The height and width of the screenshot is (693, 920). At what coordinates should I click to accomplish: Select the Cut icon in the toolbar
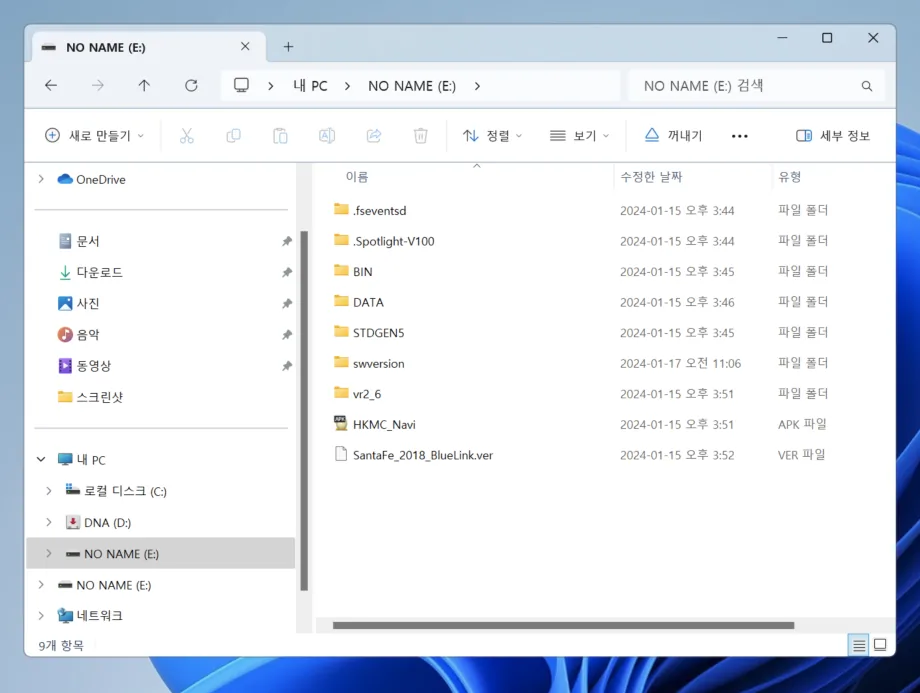(186, 135)
